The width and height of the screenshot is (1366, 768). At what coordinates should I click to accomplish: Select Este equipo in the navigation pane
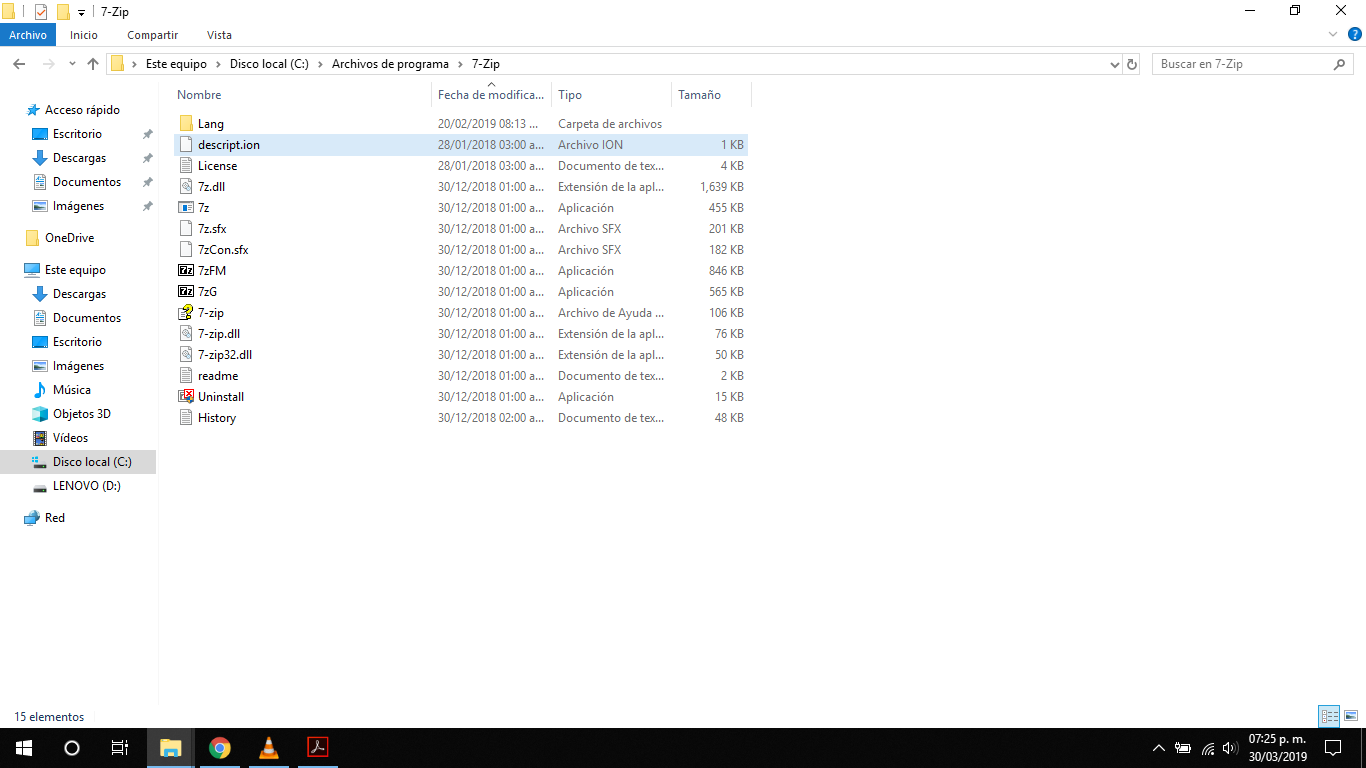[x=75, y=270]
